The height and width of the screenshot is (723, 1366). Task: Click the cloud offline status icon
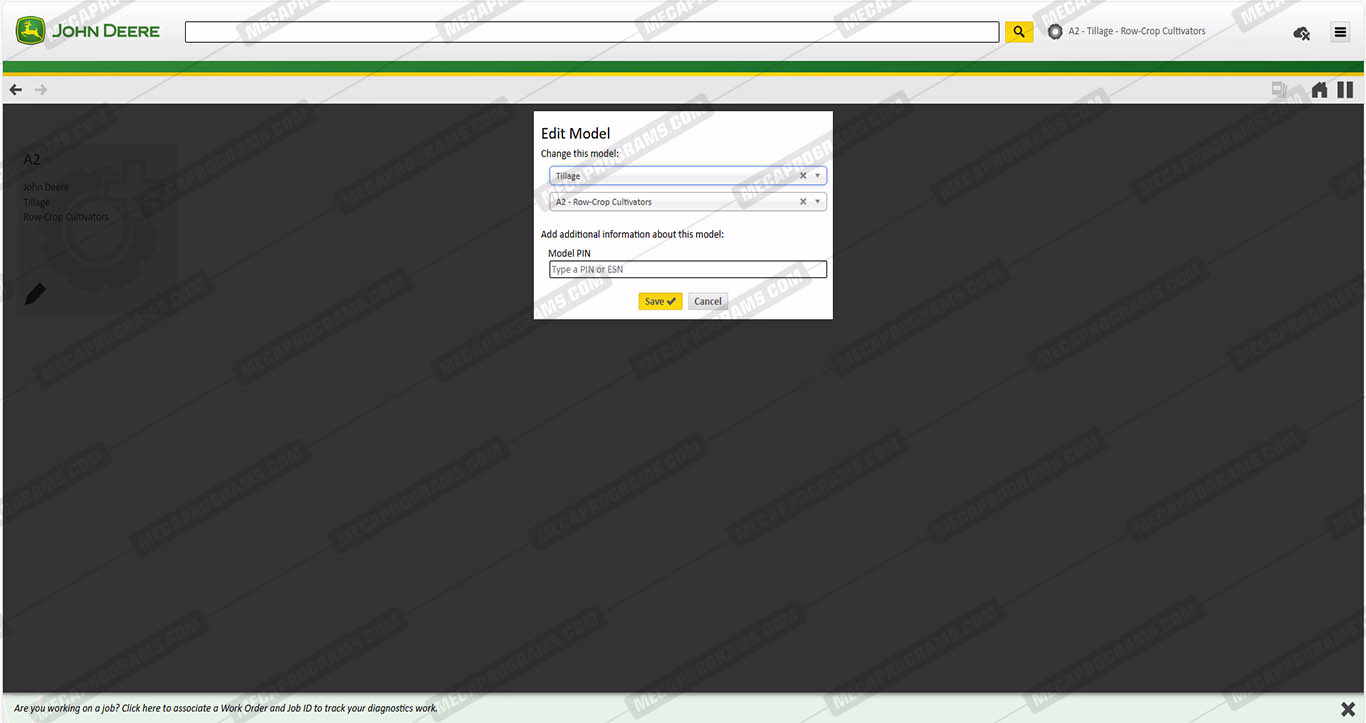pos(1301,33)
